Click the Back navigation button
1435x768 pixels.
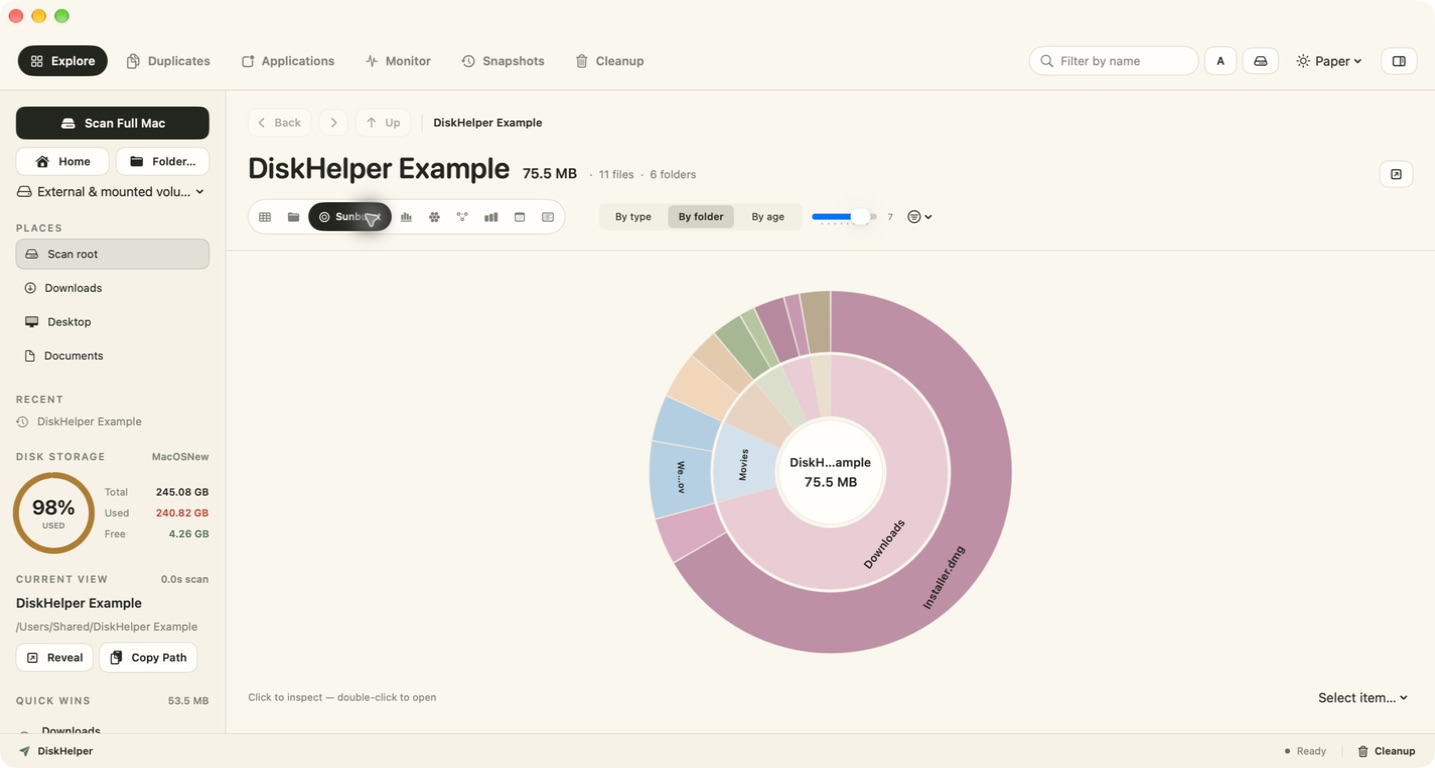pyautogui.click(x=279, y=123)
